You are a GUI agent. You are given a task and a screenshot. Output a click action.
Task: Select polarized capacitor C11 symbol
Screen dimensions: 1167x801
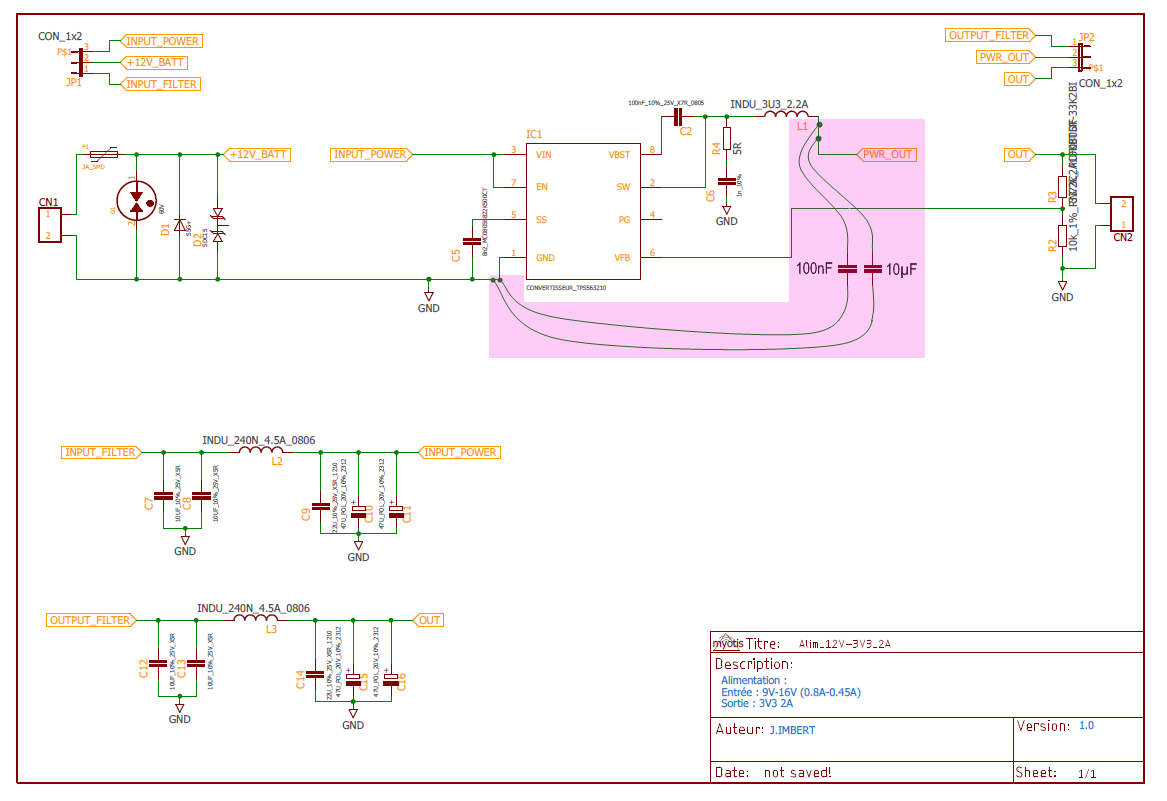tap(397, 510)
